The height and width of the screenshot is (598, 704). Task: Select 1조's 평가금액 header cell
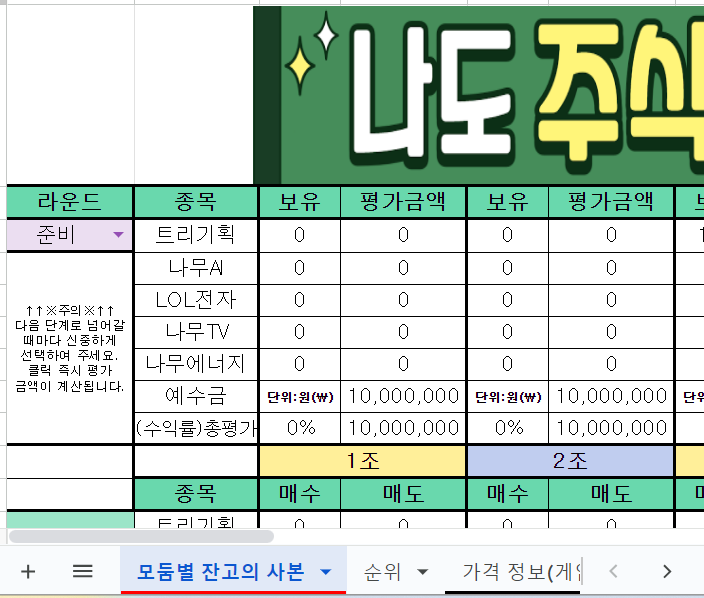point(403,202)
